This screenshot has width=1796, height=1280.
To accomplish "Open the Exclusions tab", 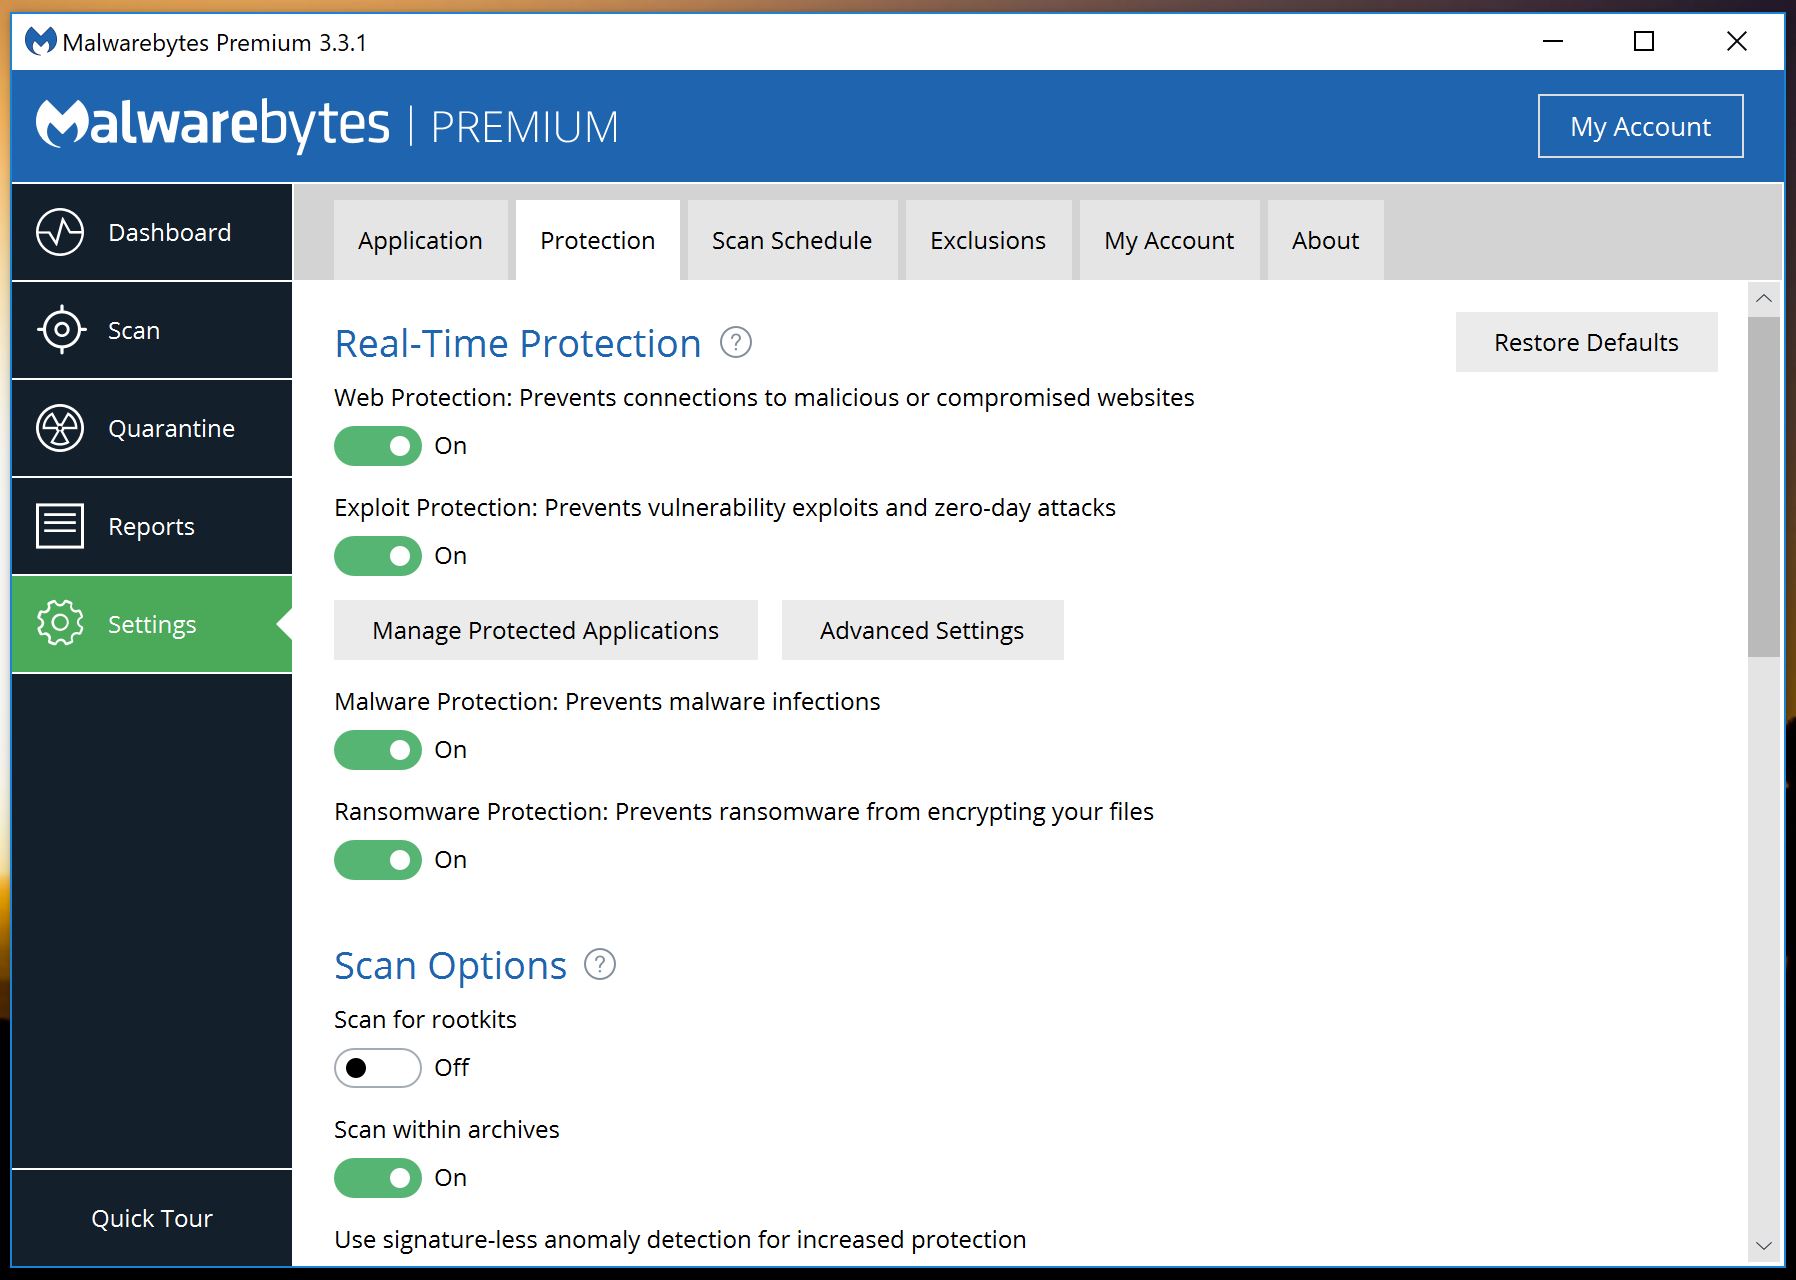I will tap(987, 240).
